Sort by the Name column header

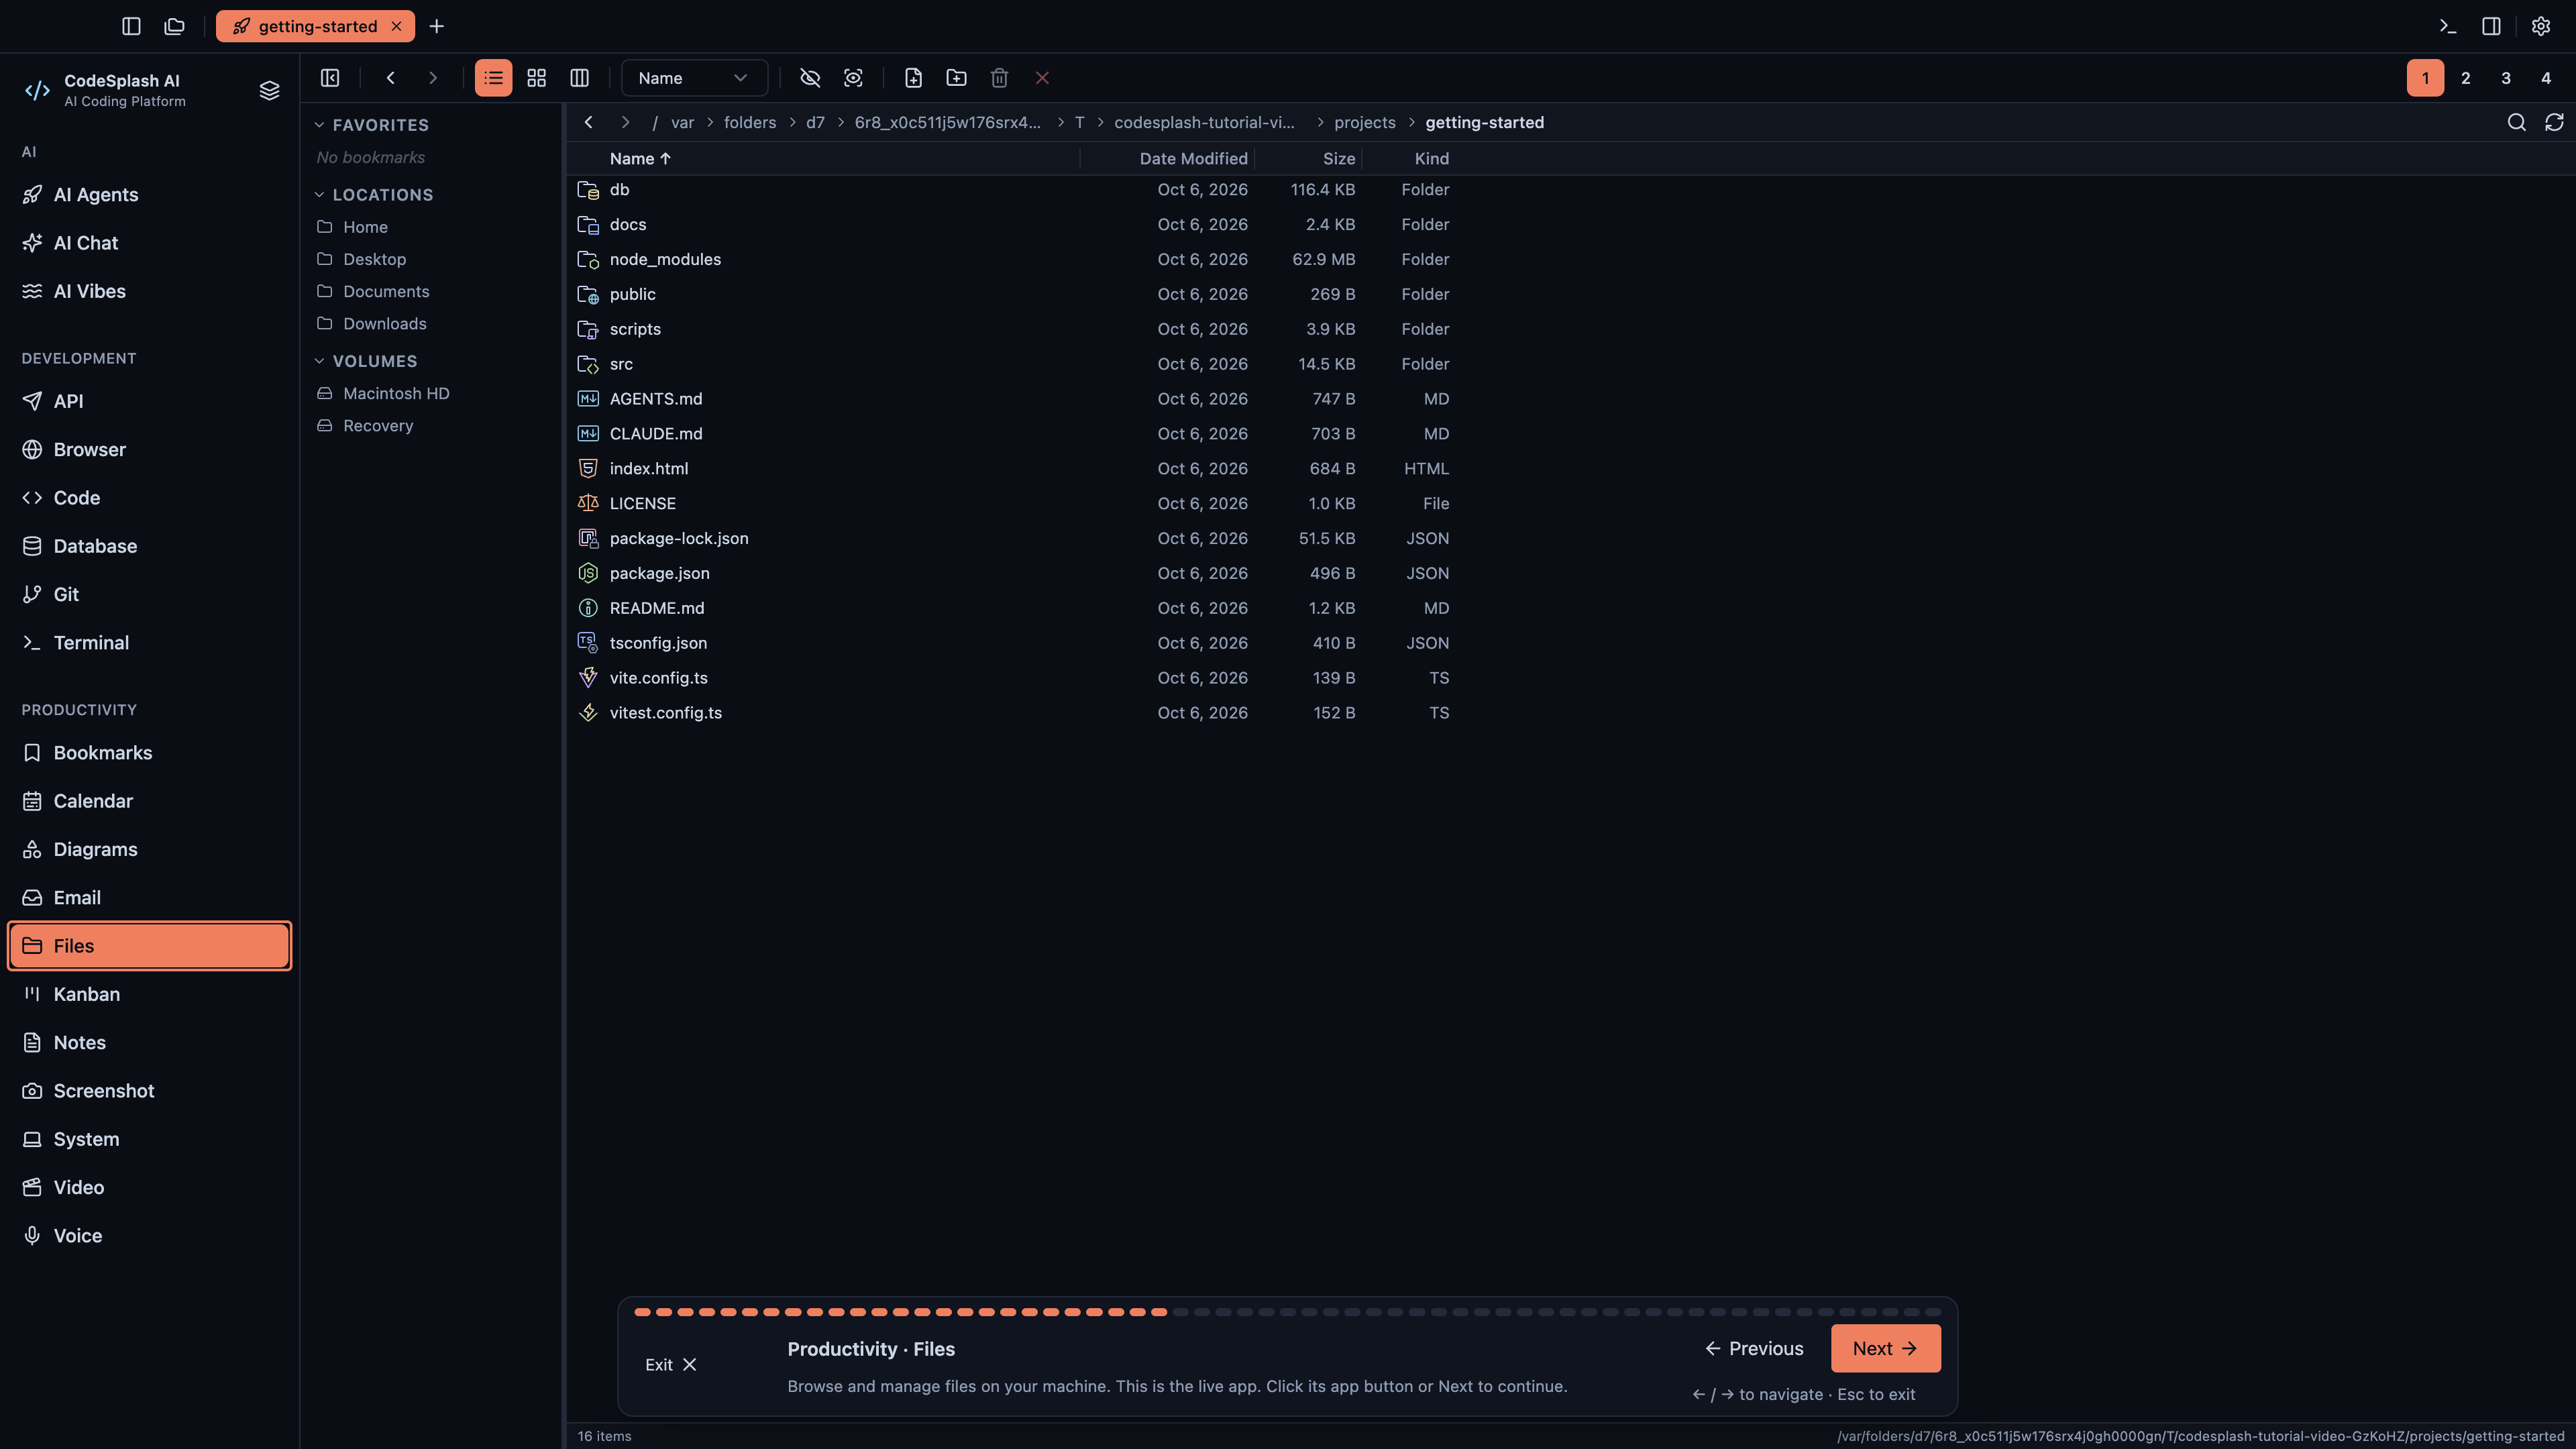pyautogui.click(x=640, y=158)
